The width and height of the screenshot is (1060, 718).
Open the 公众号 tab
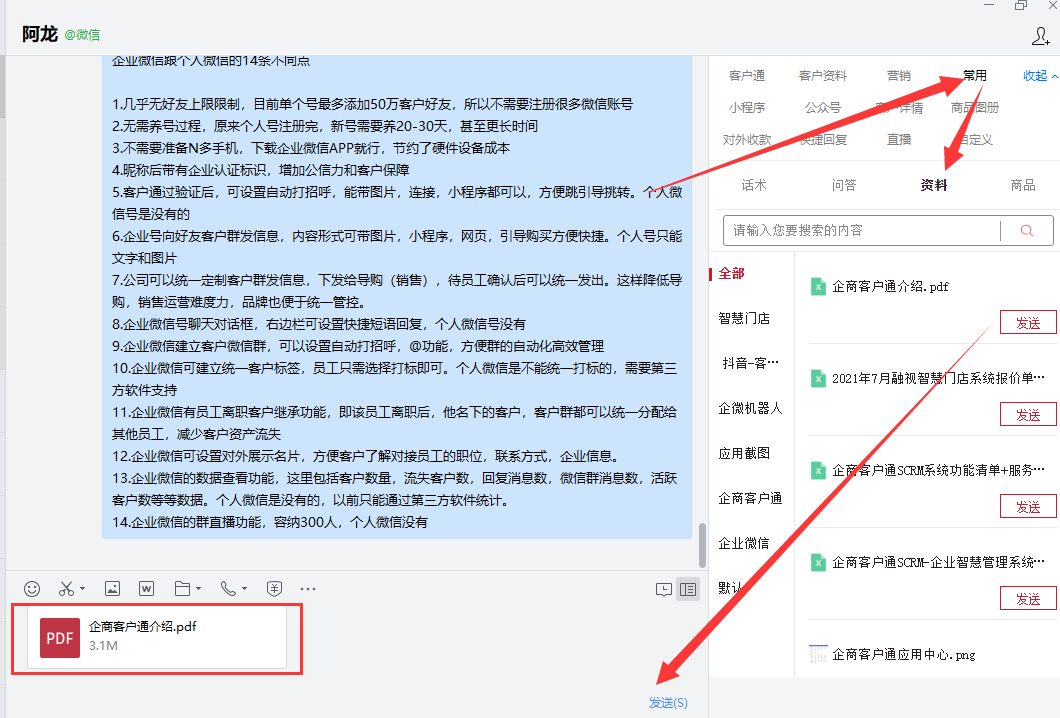coord(823,107)
